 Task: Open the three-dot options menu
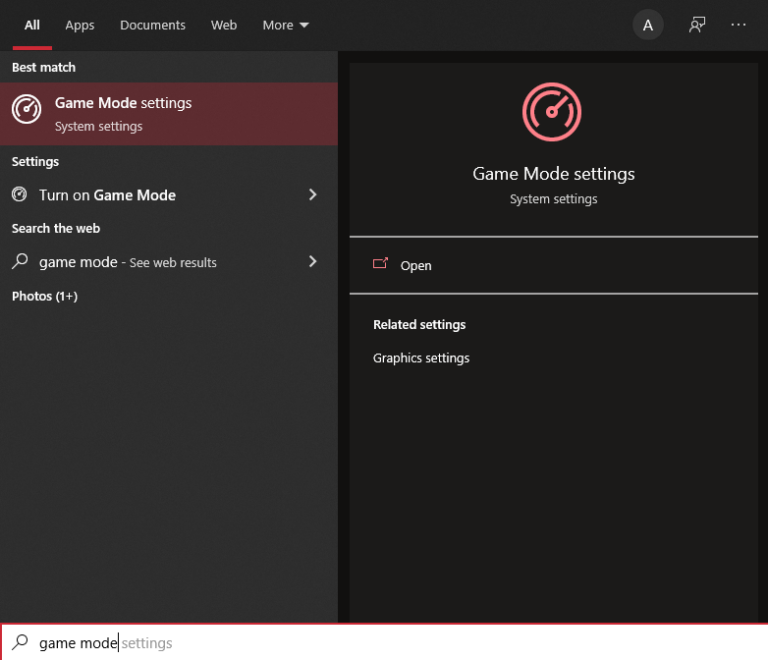point(738,24)
